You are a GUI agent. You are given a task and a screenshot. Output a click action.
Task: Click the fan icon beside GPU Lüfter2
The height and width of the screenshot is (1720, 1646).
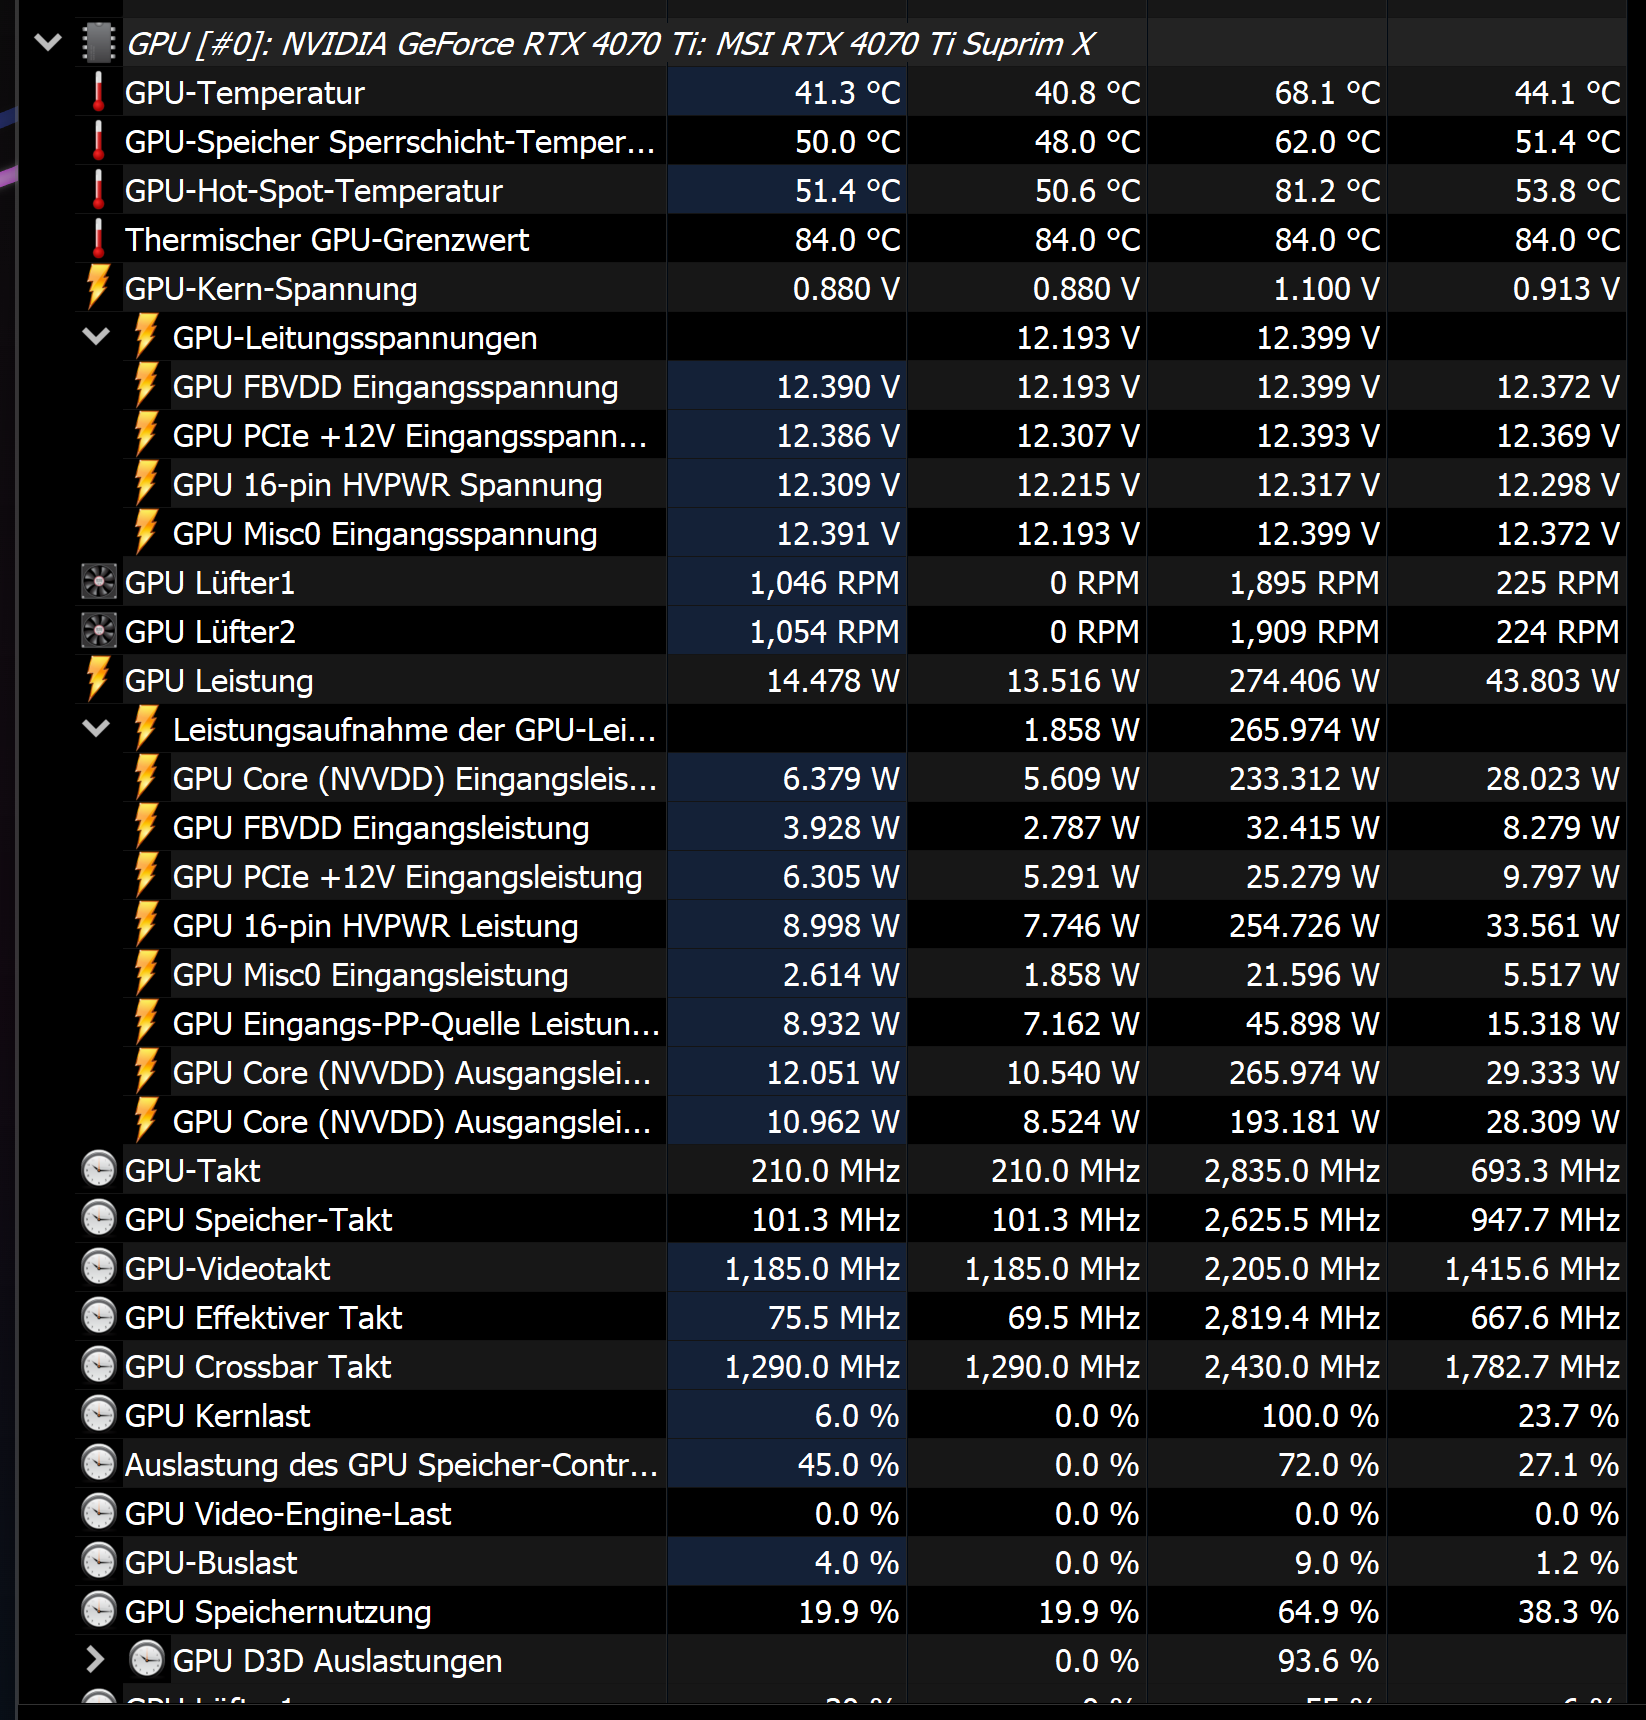coord(97,631)
